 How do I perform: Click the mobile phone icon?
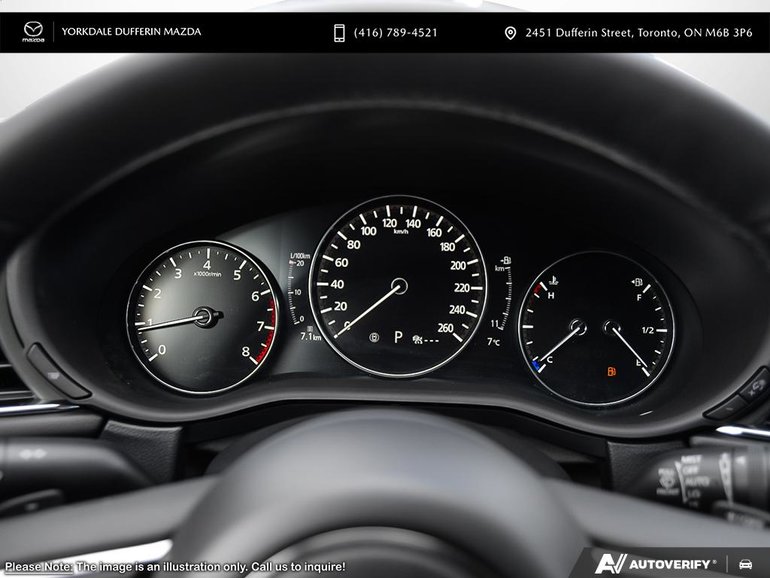click(339, 33)
